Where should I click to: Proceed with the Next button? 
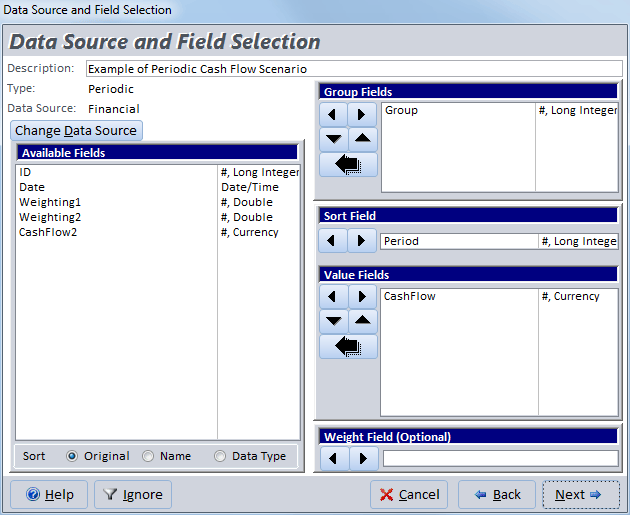tap(581, 495)
